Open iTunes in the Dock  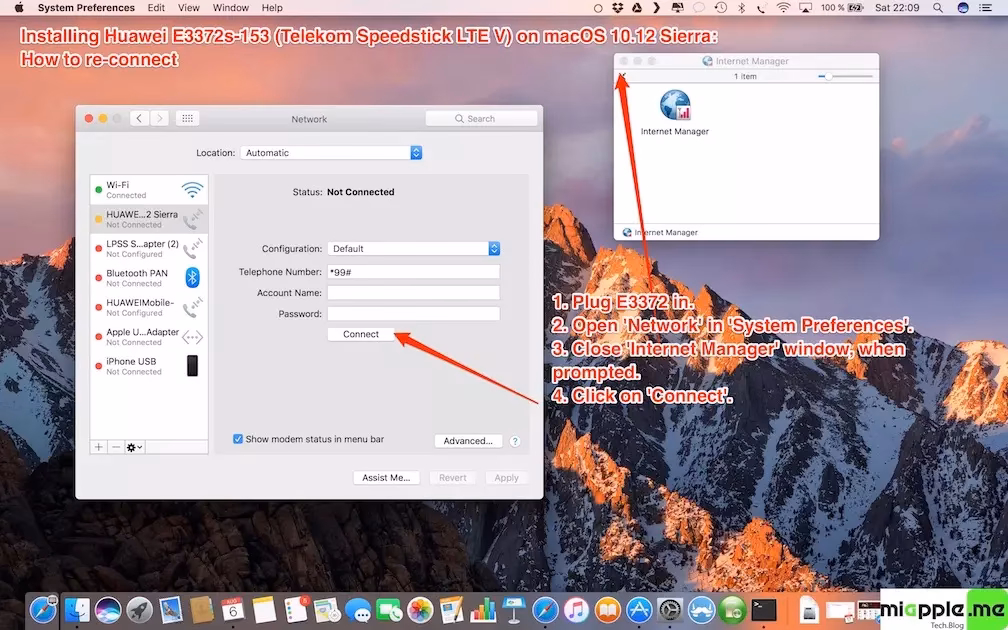[577, 609]
